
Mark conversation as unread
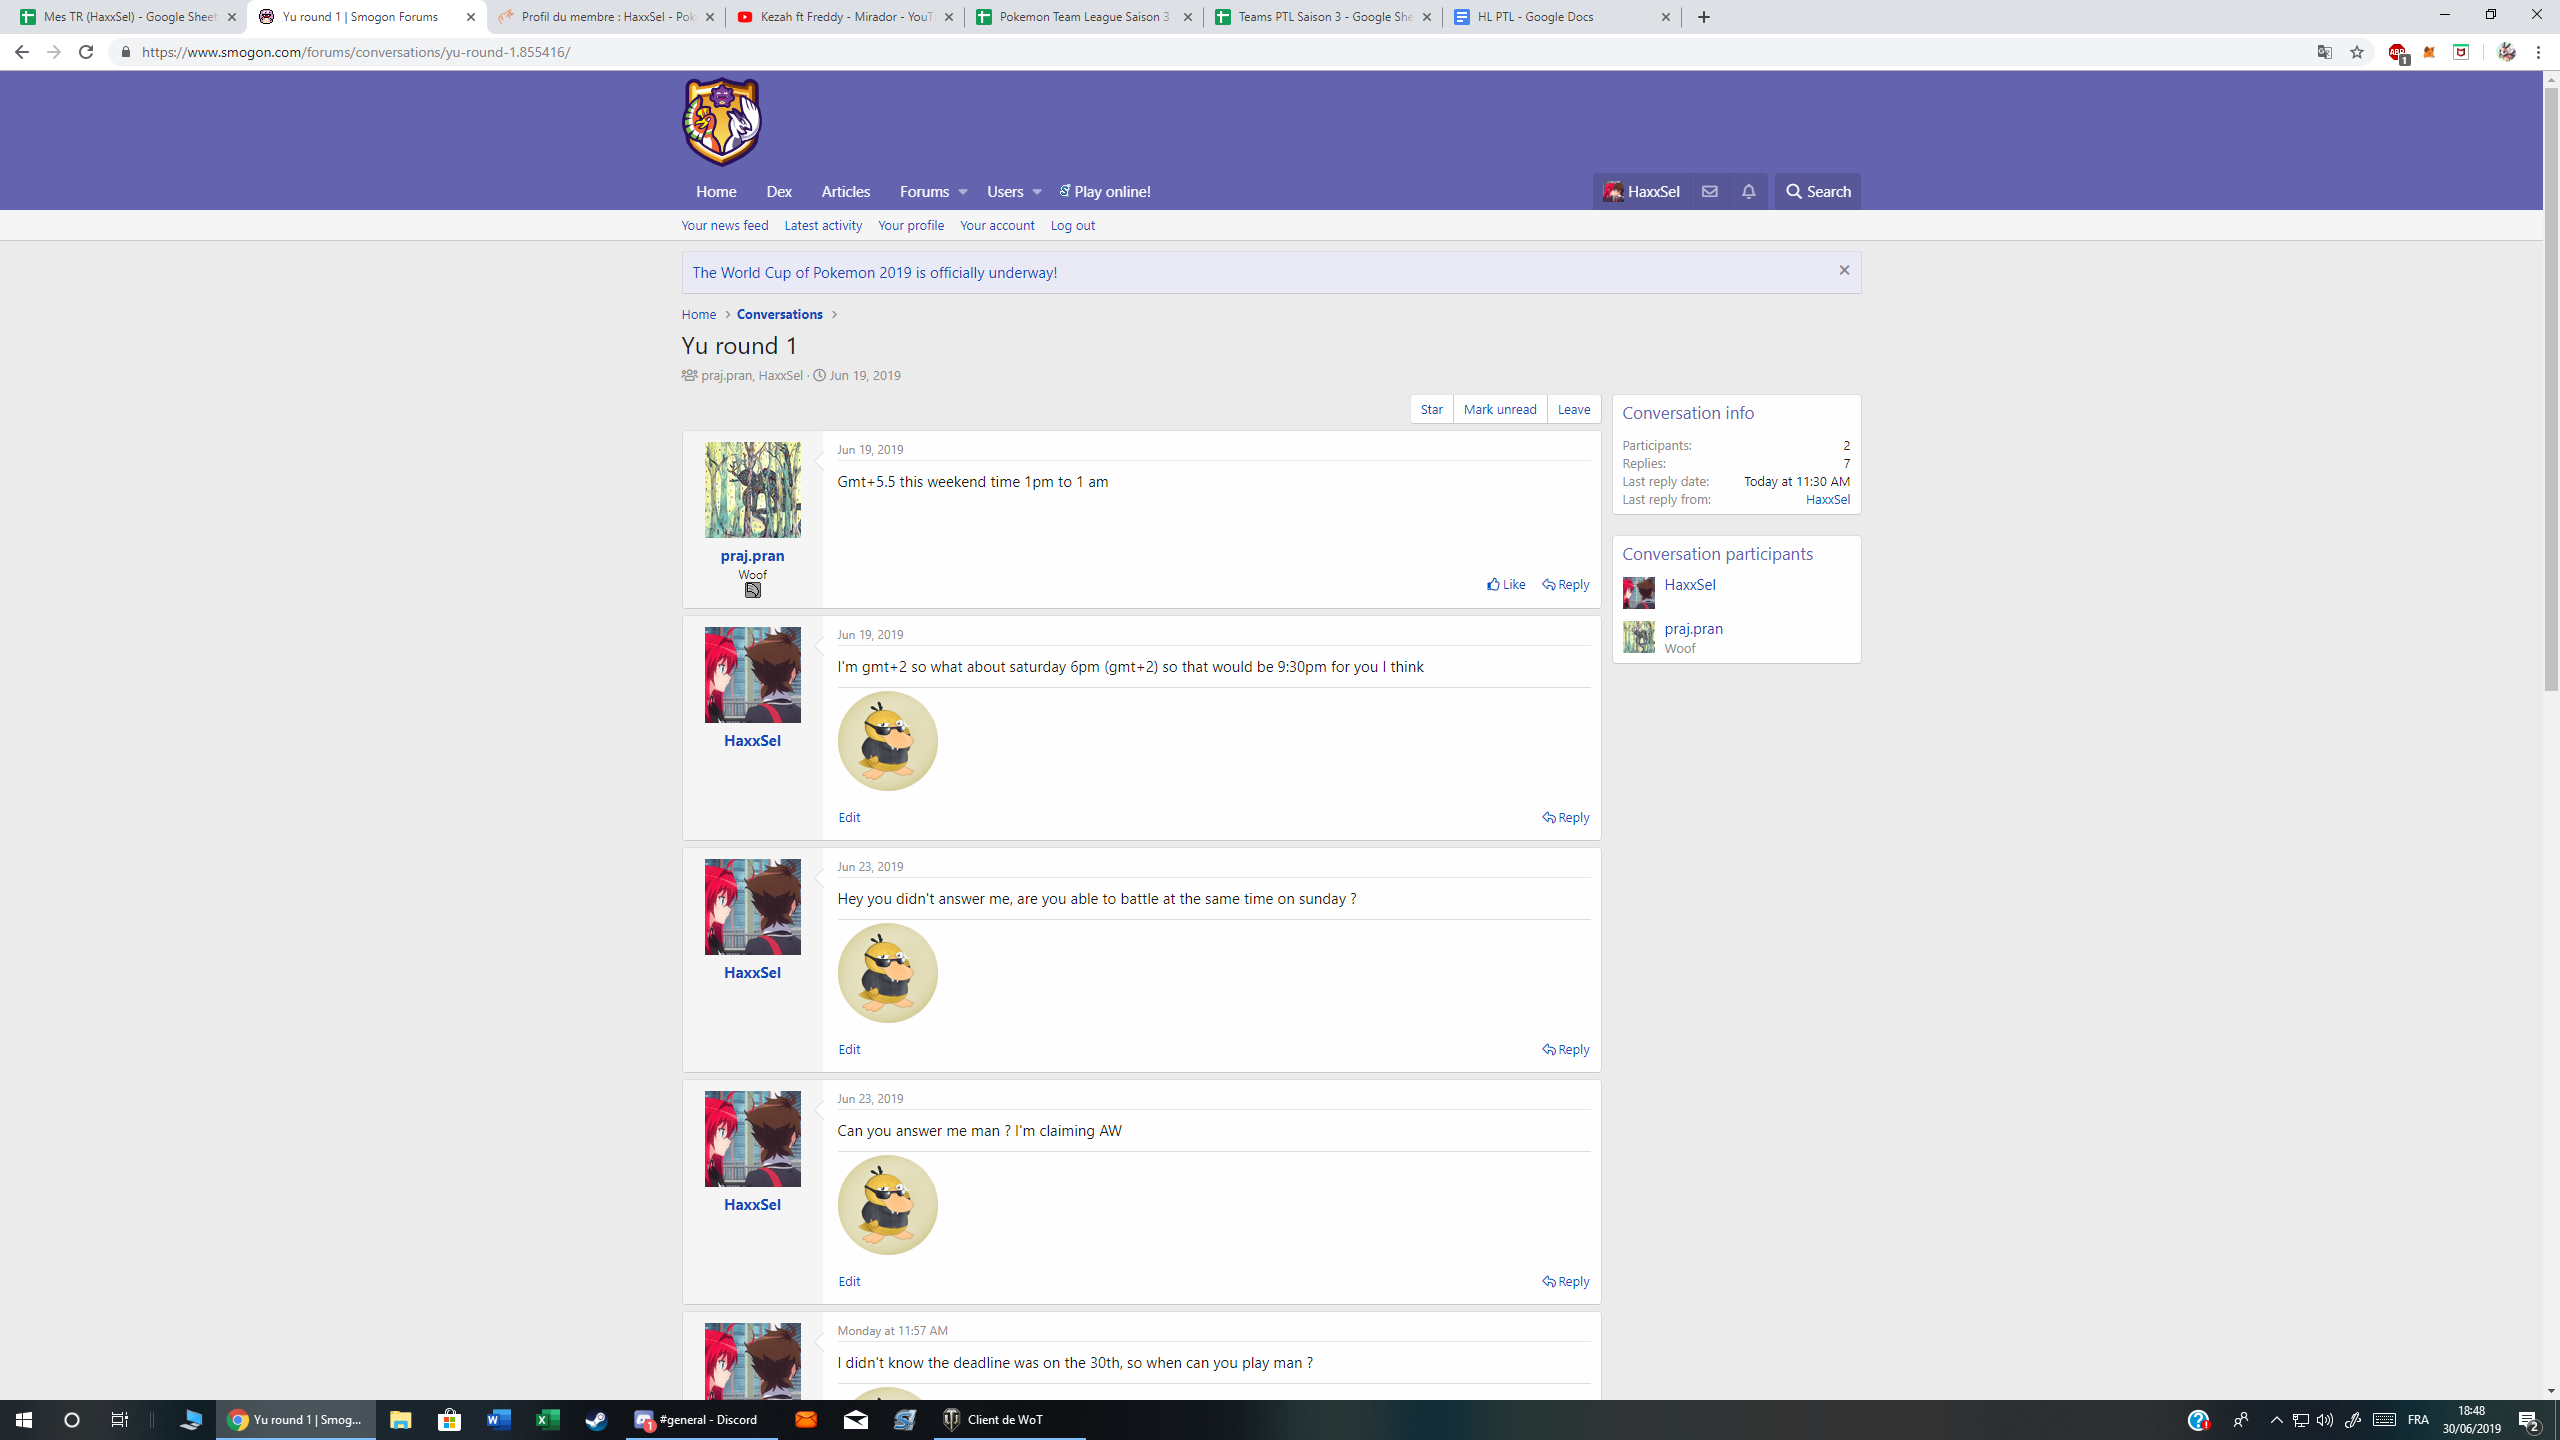[x=1499, y=409]
